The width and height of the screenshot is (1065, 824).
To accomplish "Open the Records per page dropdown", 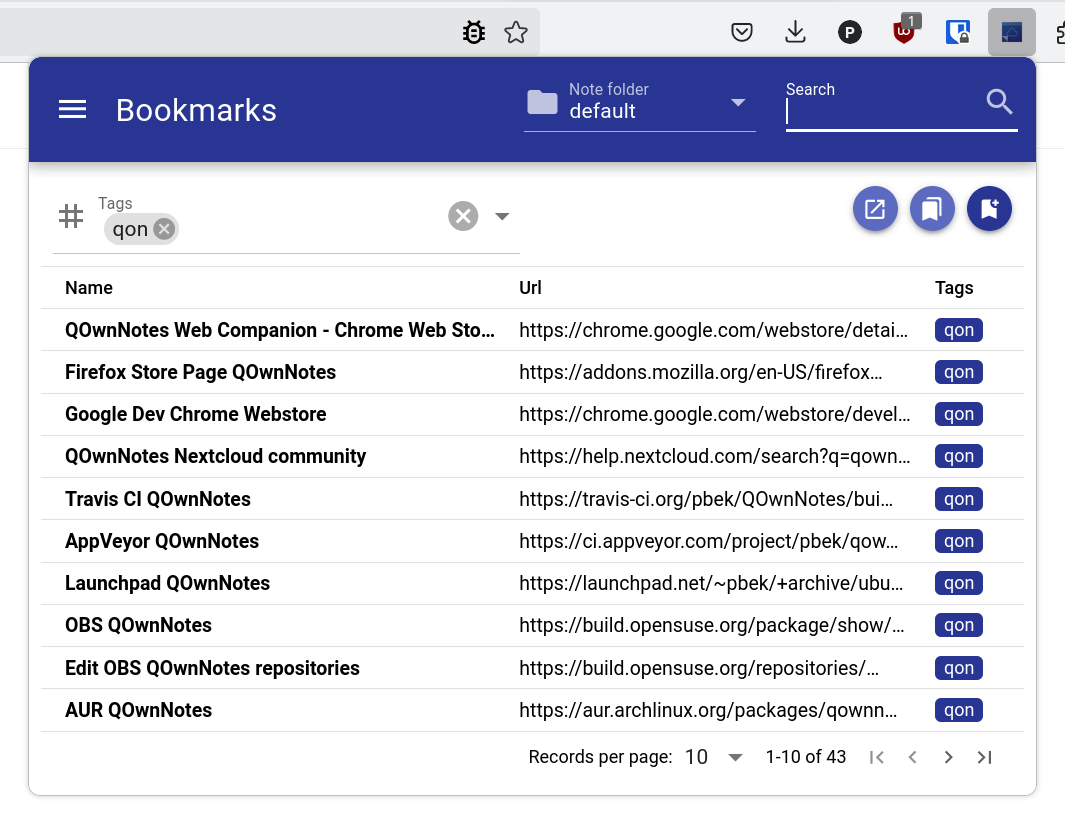I will point(735,757).
